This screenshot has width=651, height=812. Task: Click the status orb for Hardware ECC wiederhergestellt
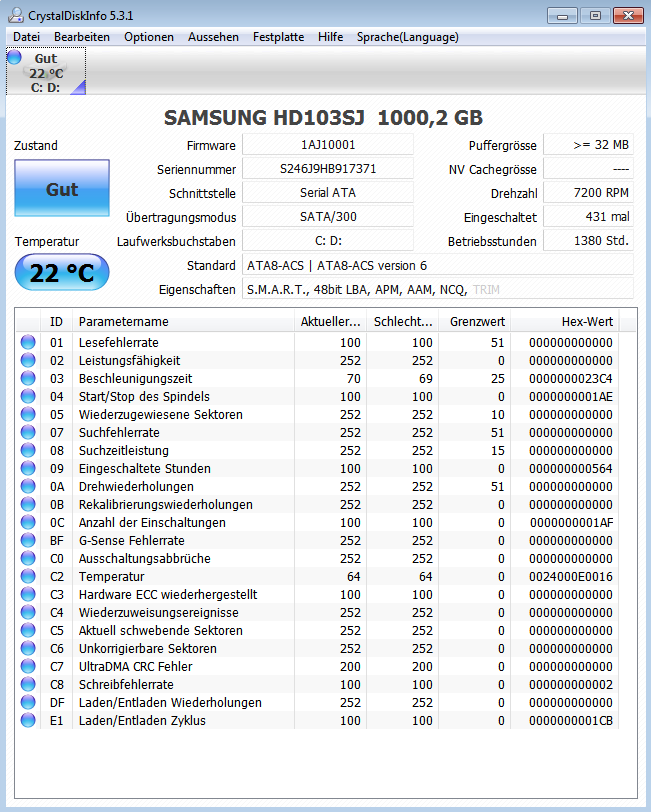[28, 594]
